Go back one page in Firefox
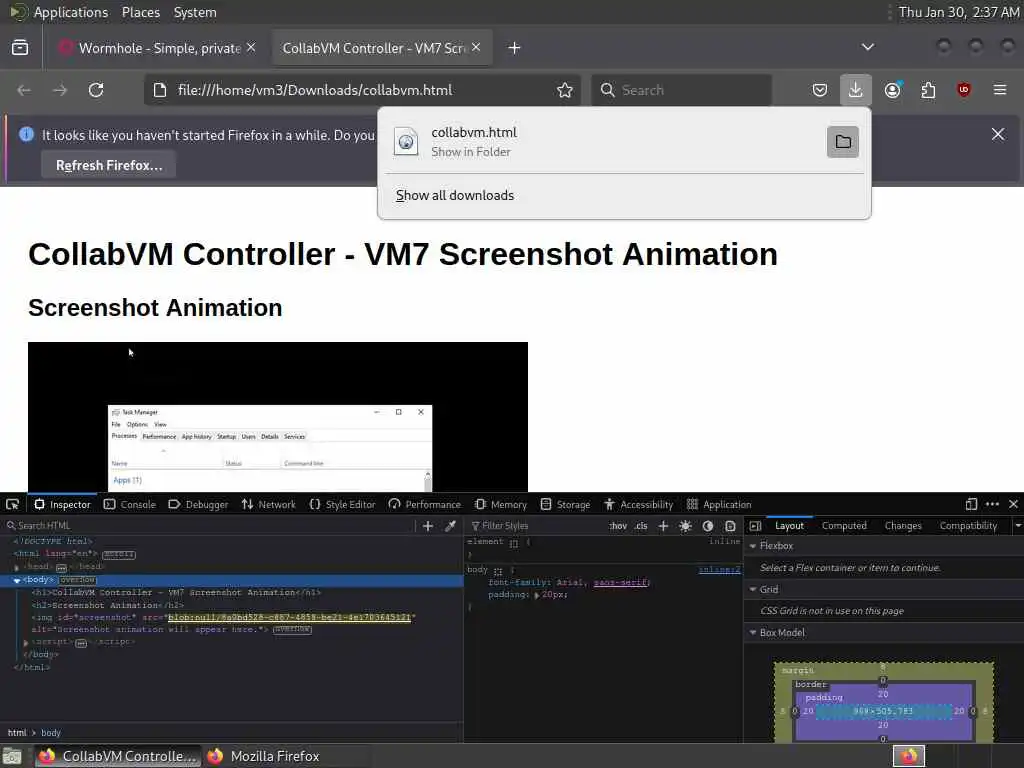 pos(24,90)
